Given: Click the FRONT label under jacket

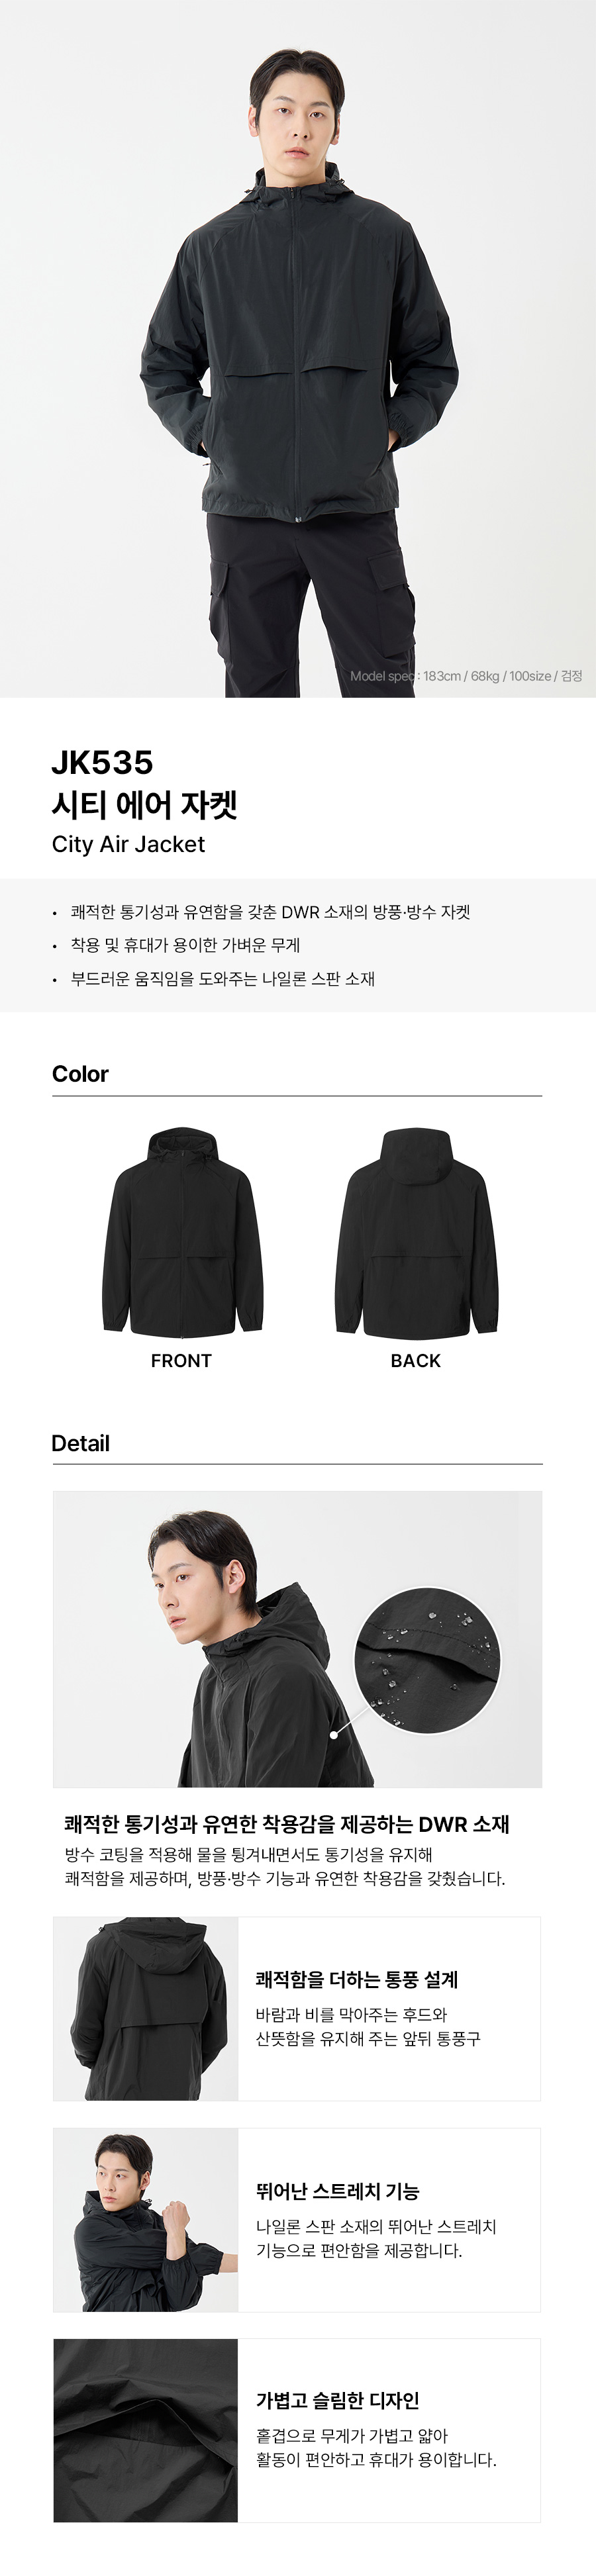Looking at the screenshot, I should (x=181, y=1361).
